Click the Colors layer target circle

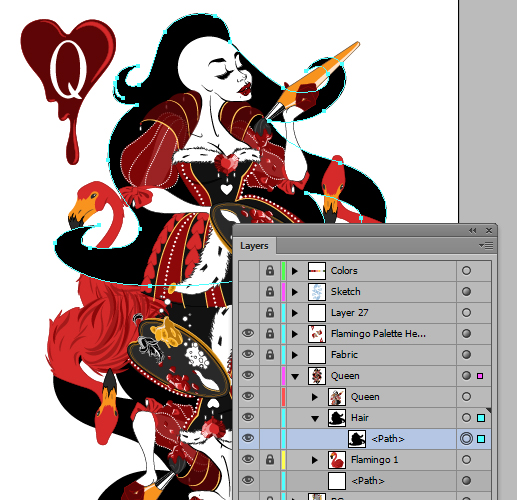point(466,271)
